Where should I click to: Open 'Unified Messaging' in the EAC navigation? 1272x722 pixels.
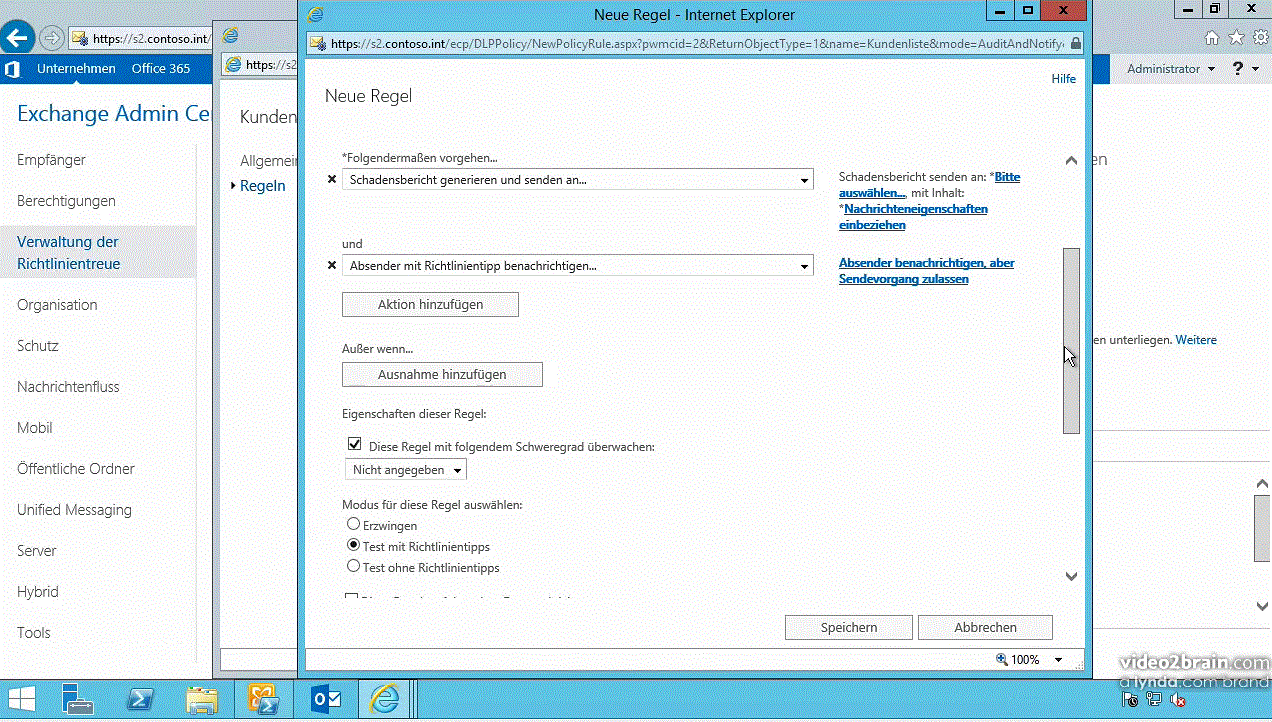point(74,510)
